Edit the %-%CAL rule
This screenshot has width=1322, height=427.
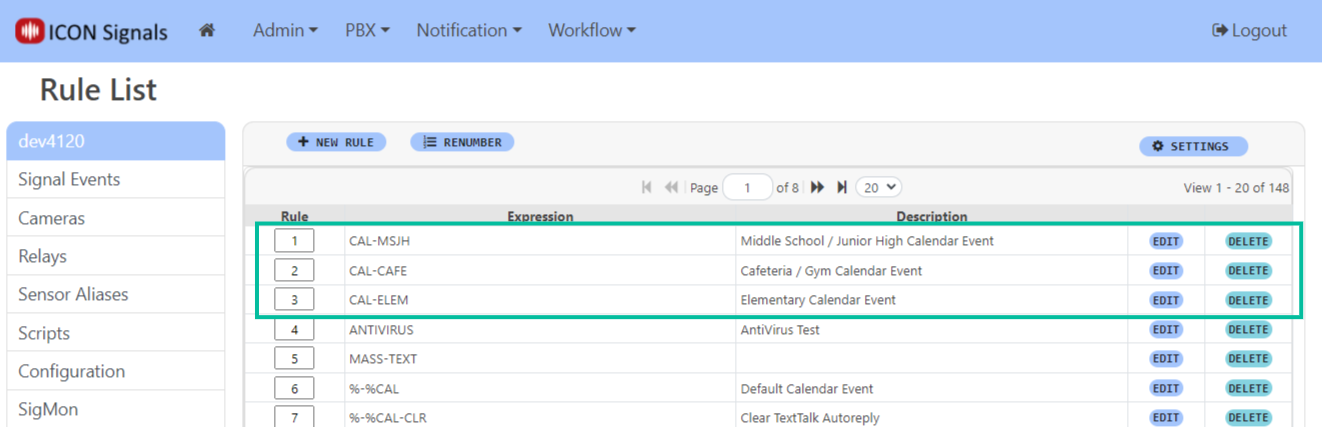pos(1166,388)
